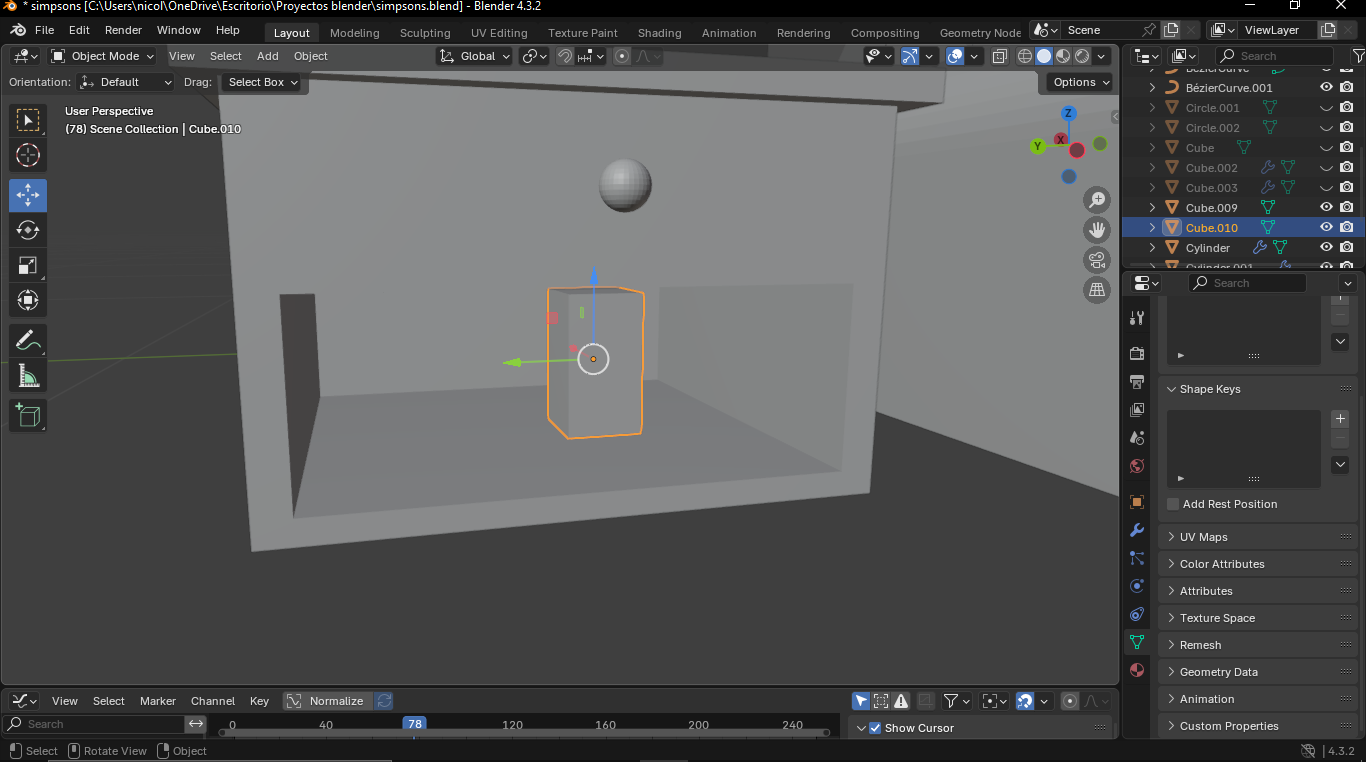This screenshot has height=762, width=1366.
Task: Choose the Measure tool
Action: click(28, 375)
